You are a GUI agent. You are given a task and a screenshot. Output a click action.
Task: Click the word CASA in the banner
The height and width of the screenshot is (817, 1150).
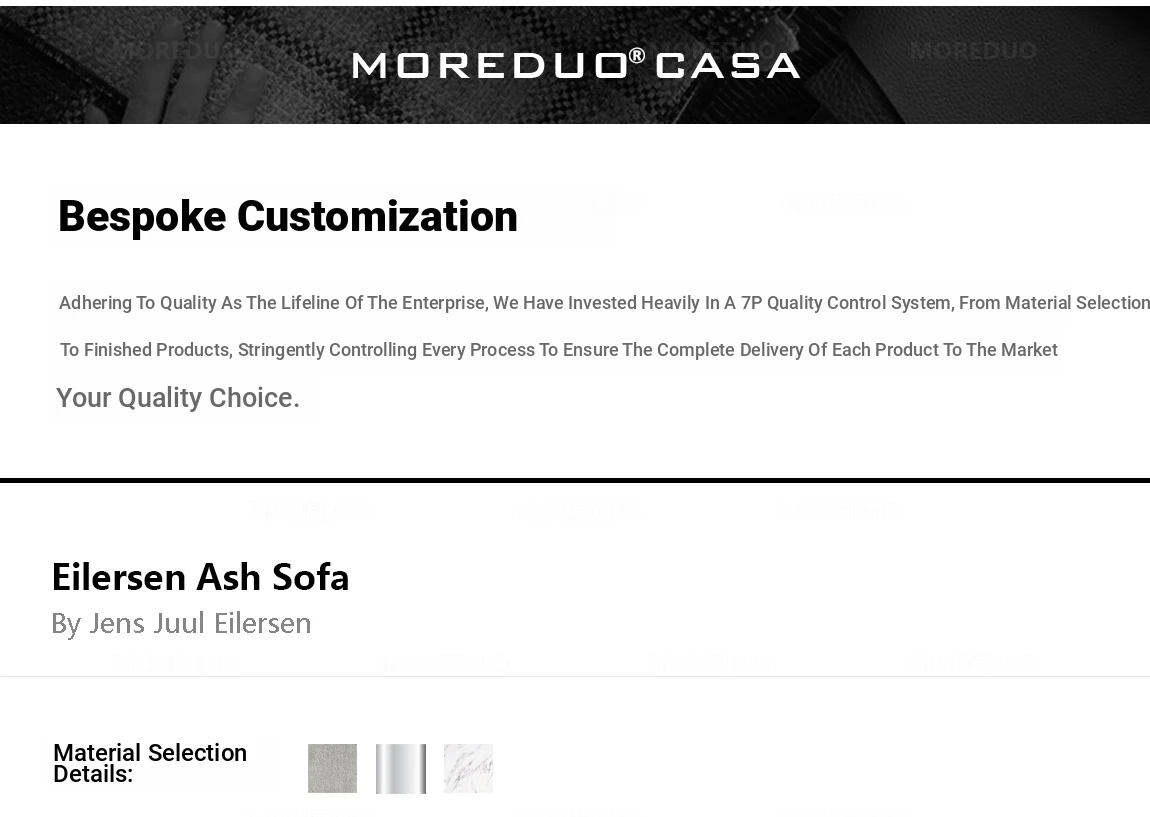pos(727,66)
